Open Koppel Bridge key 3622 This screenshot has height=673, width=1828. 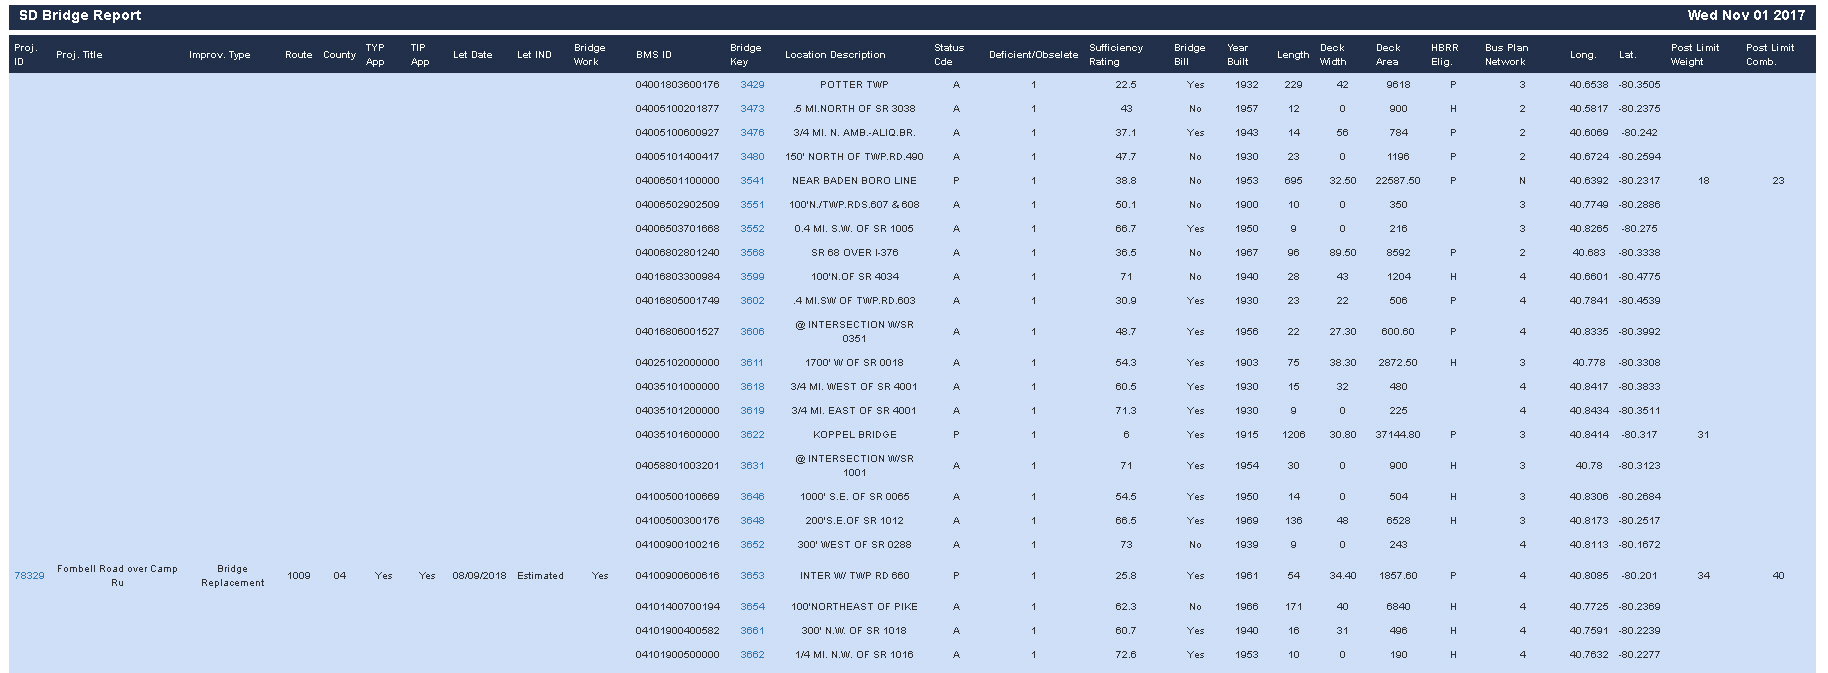pos(752,435)
